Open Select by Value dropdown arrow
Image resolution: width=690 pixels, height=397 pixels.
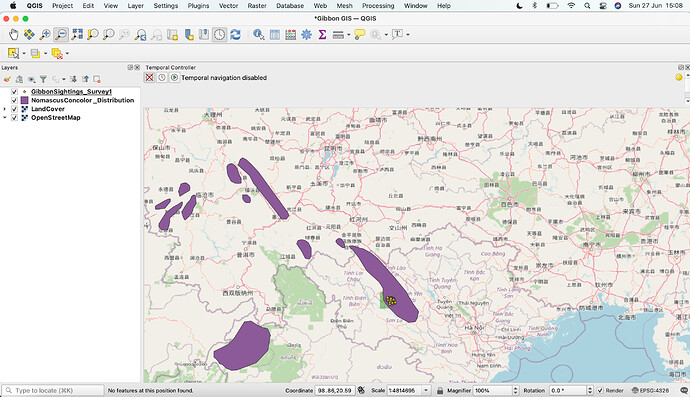tap(45, 54)
